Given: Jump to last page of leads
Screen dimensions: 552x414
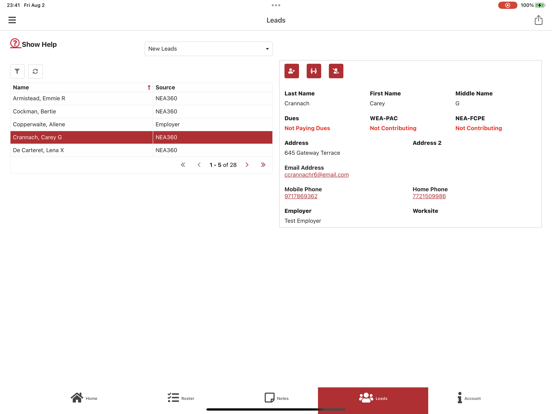Looking at the screenshot, I should [x=263, y=165].
